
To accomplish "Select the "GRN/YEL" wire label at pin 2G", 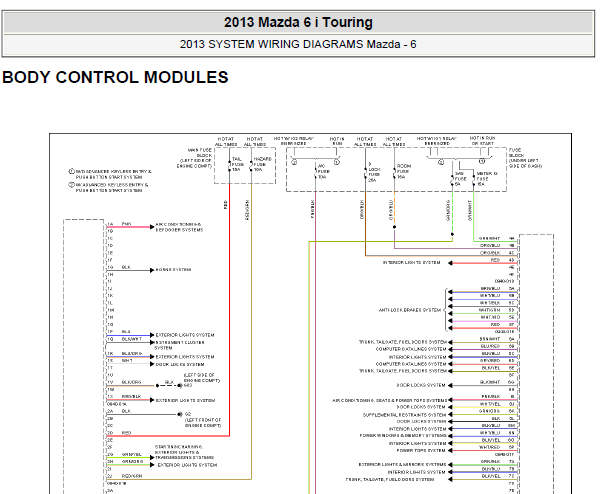I will [132, 455].
